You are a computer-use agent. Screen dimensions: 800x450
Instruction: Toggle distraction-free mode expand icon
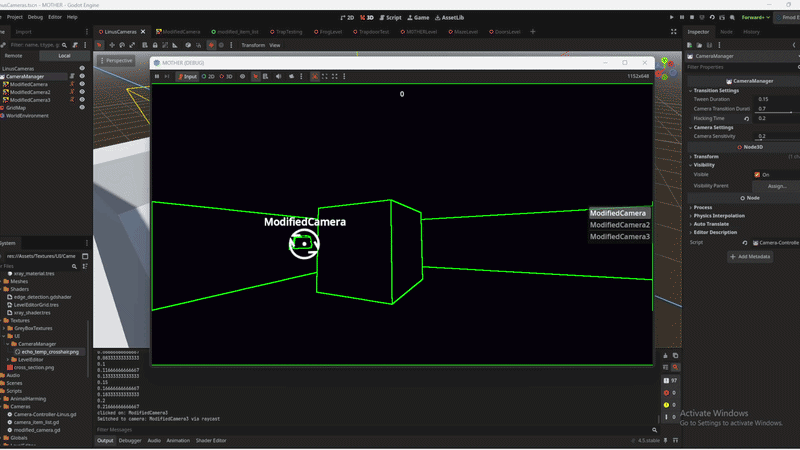675,32
